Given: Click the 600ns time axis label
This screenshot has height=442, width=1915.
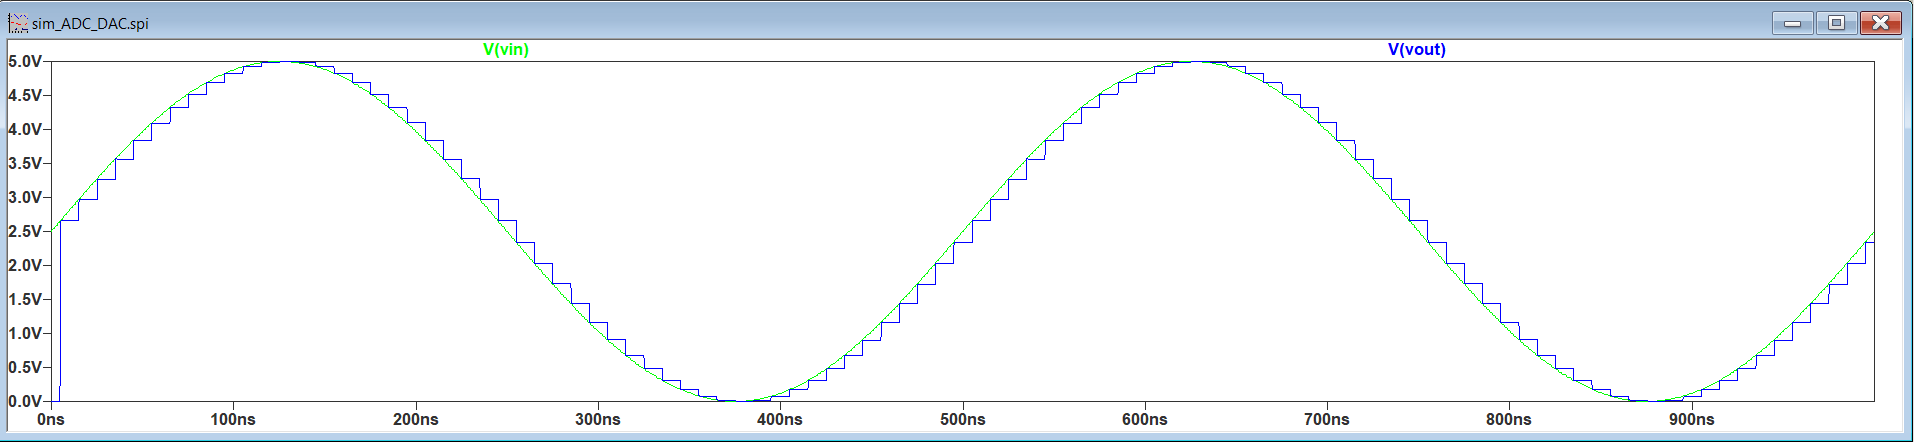Looking at the screenshot, I should tap(1145, 420).
